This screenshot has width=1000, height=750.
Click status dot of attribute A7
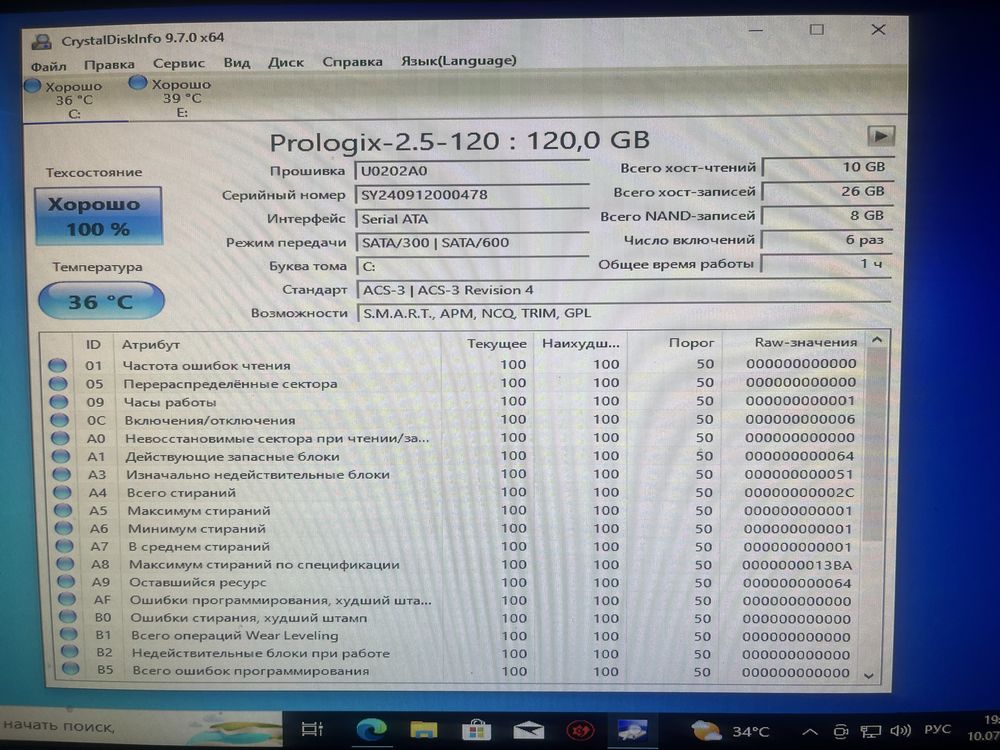click(x=64, y=546)
